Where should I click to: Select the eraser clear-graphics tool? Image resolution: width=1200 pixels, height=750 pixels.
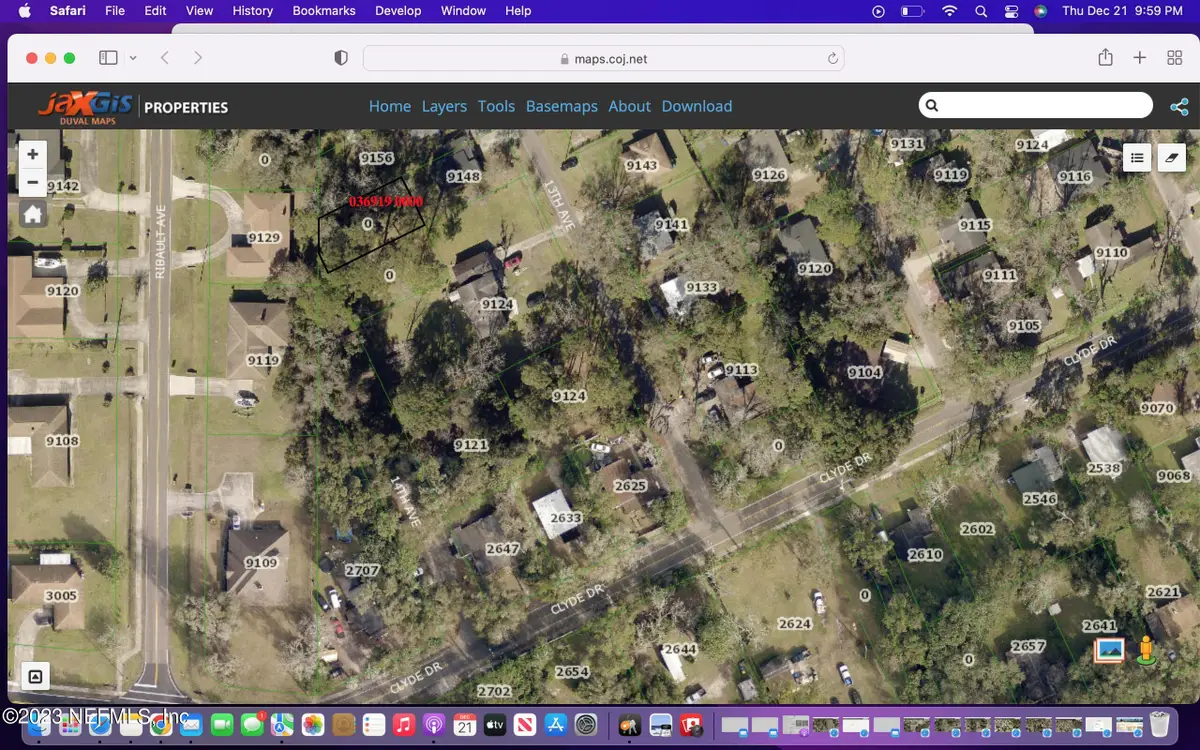point(1172,158)
